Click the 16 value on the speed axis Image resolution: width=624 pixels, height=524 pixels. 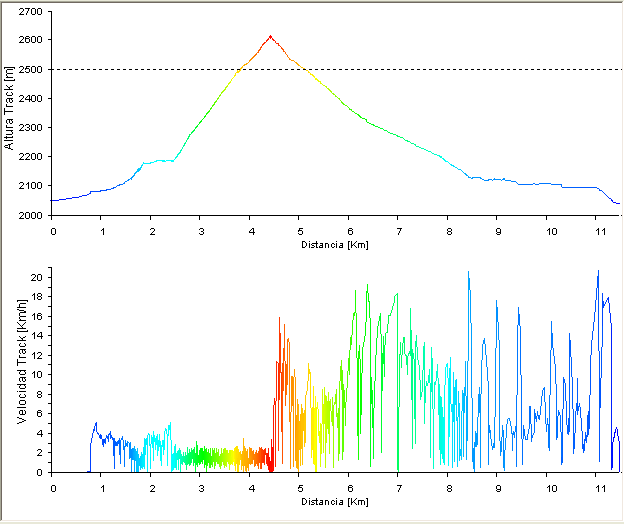point(36,317)
